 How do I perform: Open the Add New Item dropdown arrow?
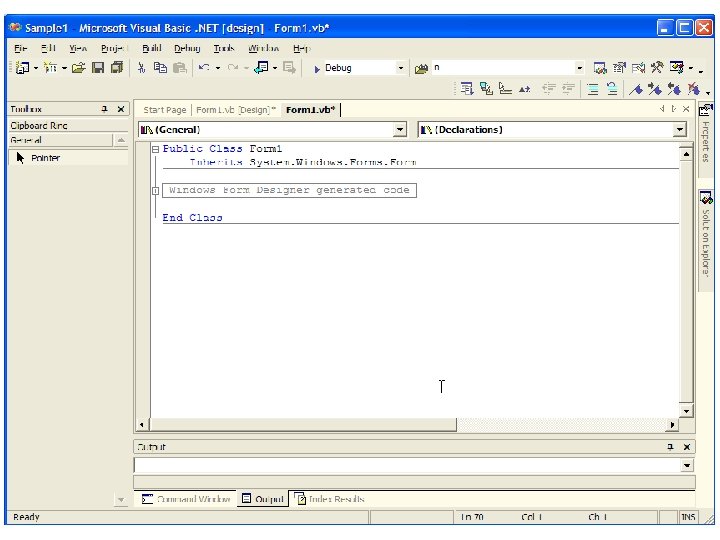pos(64,68)
